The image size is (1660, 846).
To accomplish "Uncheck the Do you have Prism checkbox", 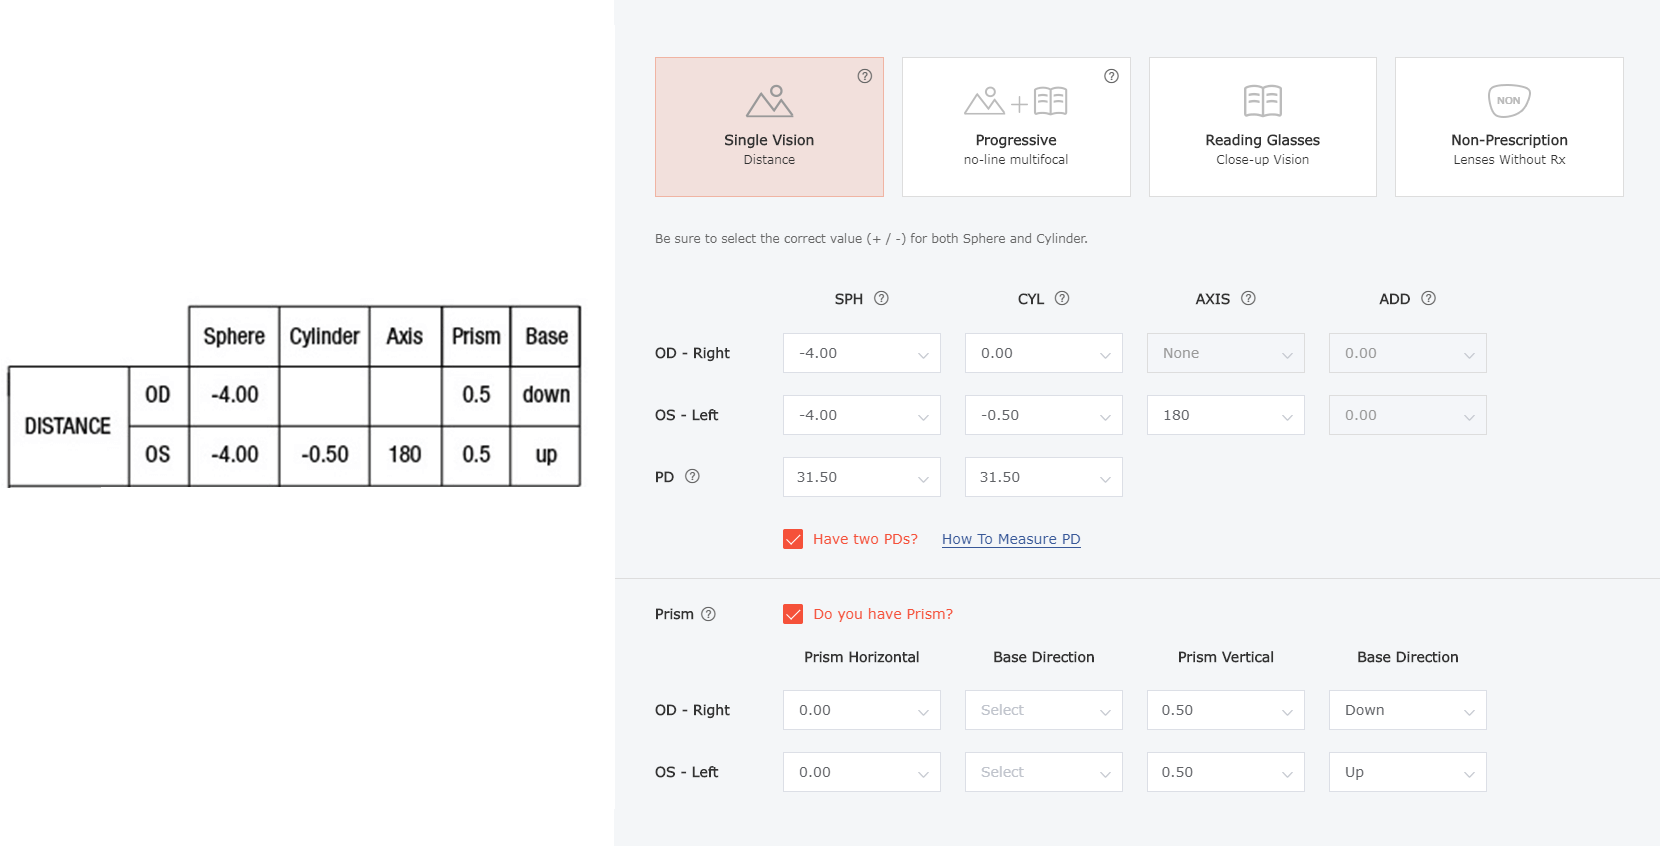I will click(x=793, y=614).
